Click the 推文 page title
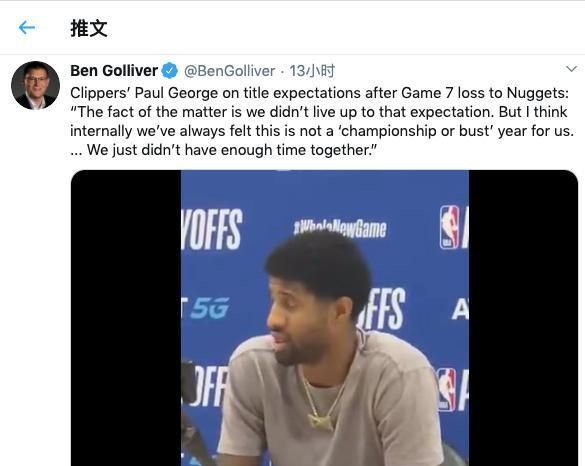This screenshot has height=466, width=585. pos(89,28)
